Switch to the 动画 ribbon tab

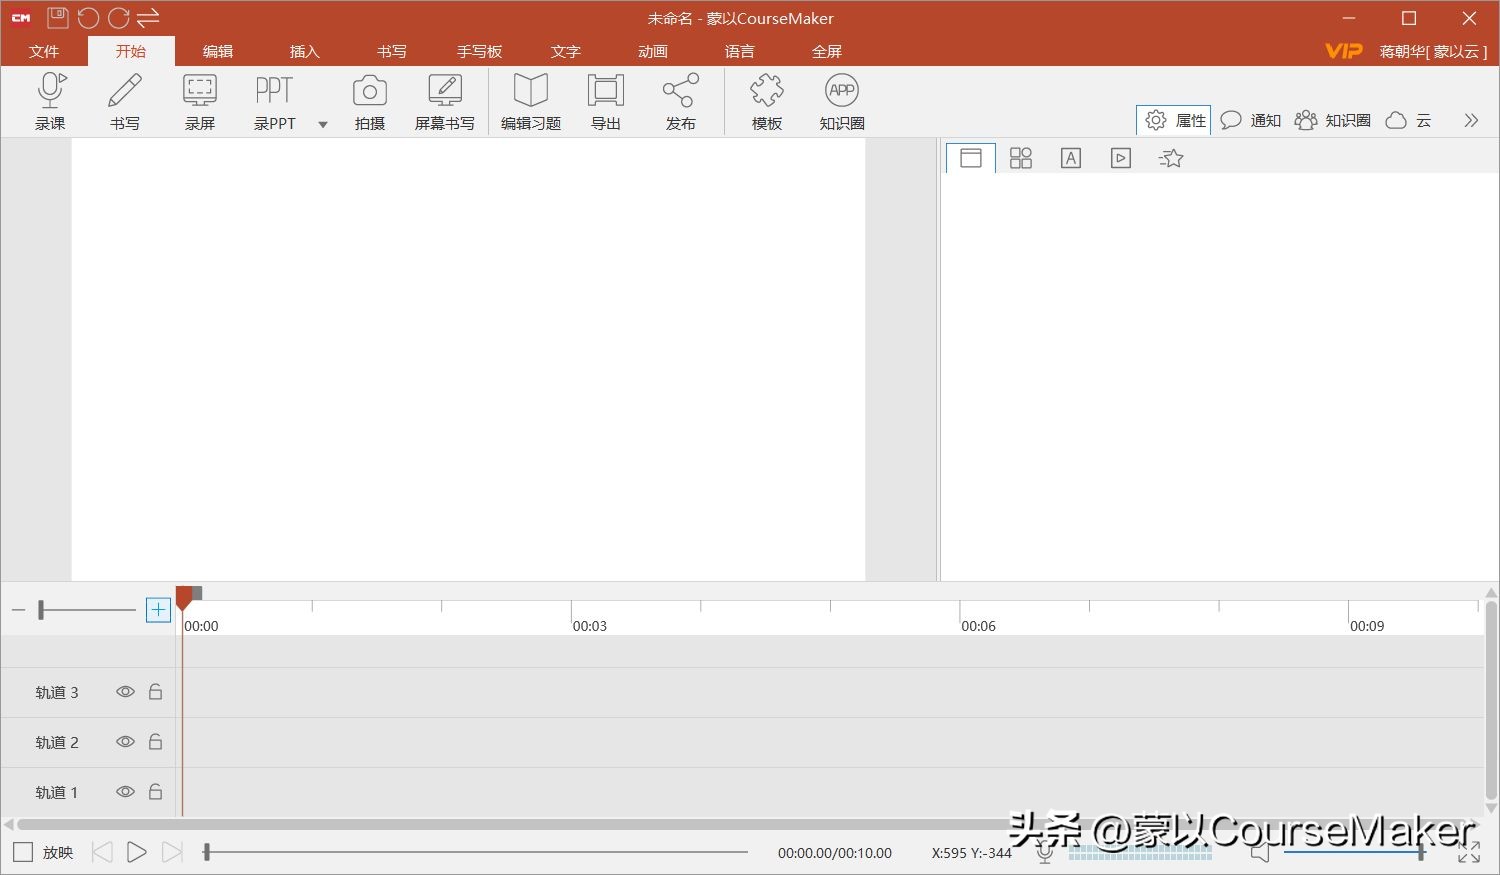tap(653, 51)
